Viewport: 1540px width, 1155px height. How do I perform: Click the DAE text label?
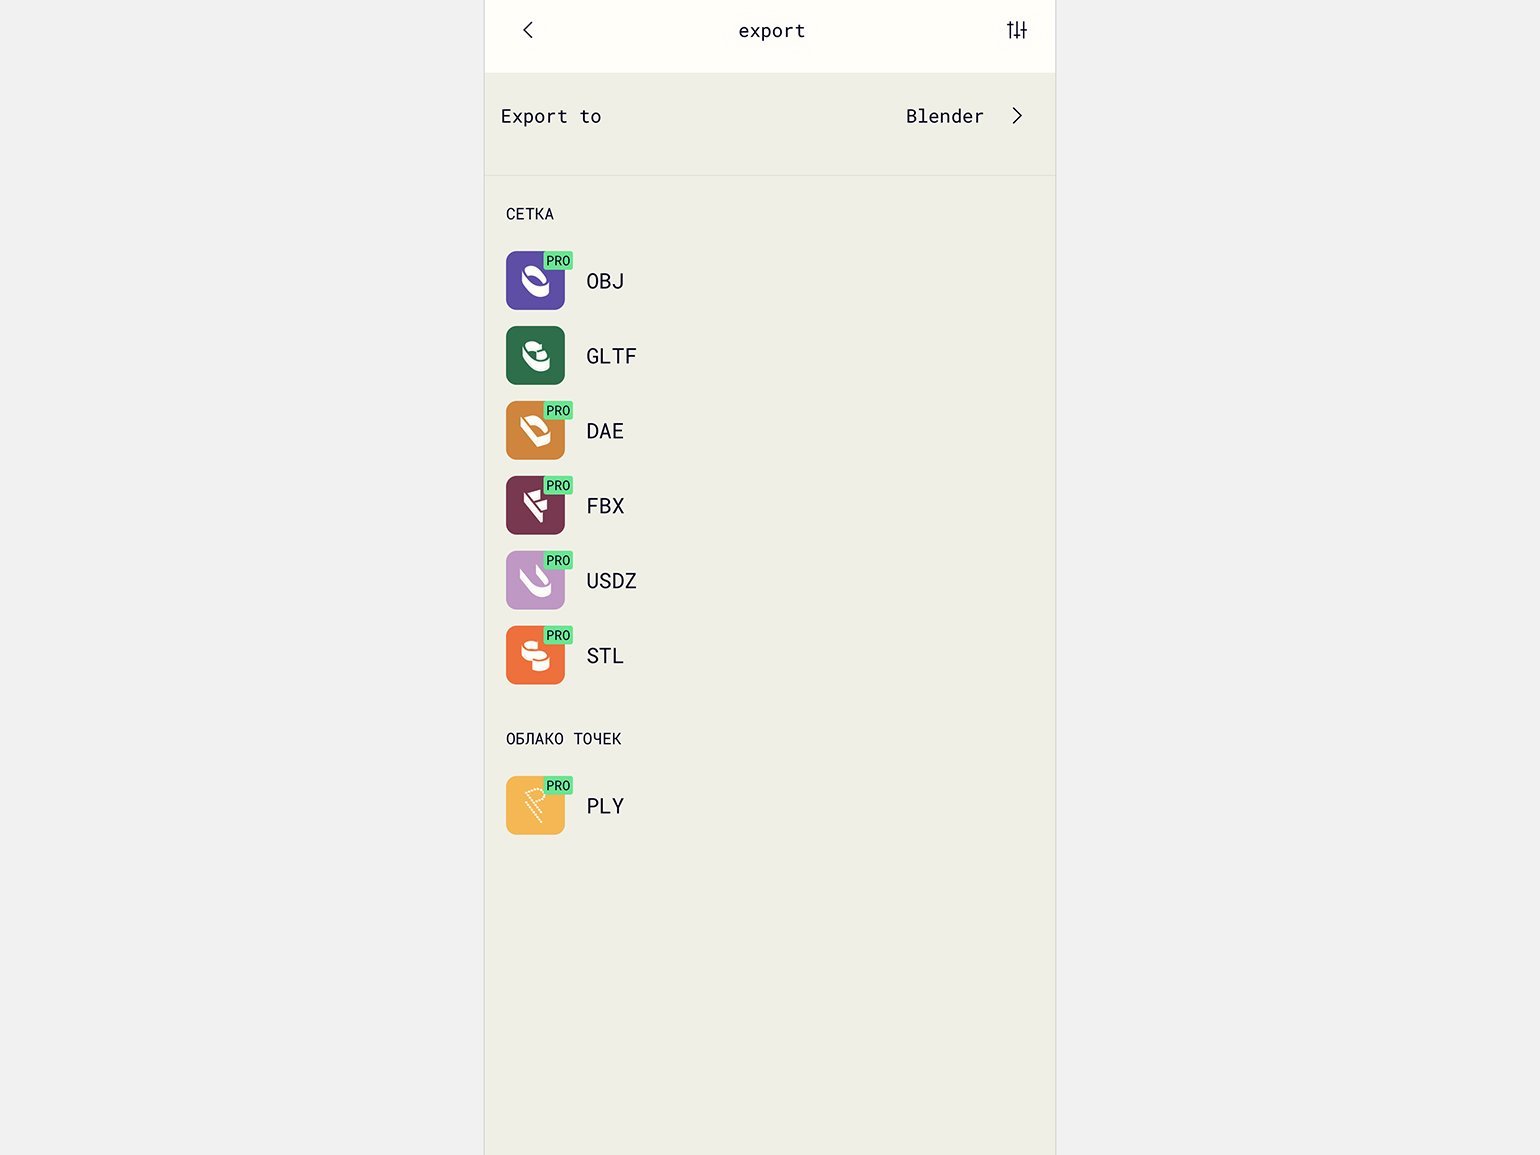(605, 431)
